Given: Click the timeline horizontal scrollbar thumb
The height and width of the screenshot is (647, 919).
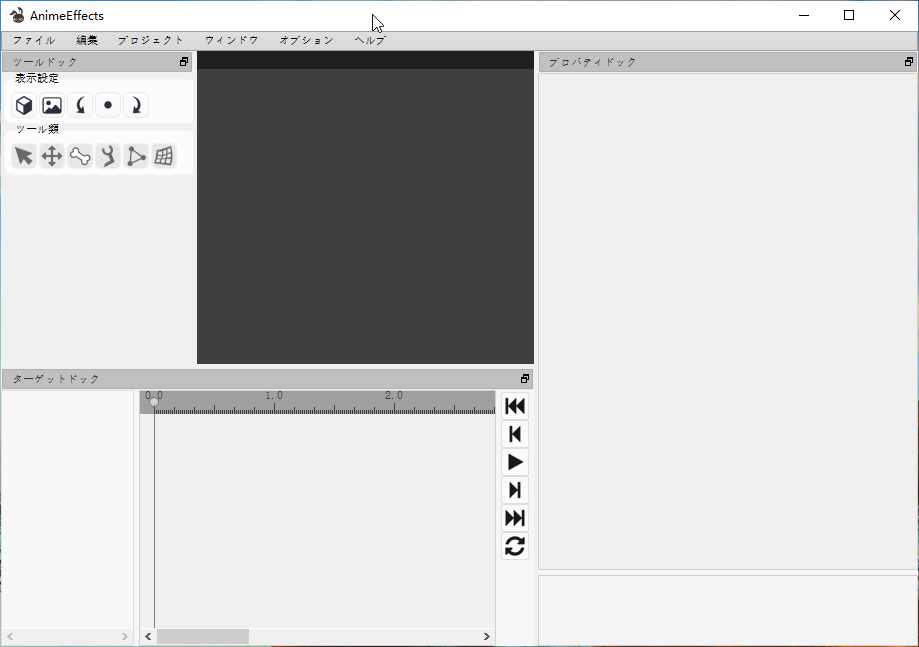Looking at the screenshot, I should [203, 636].
